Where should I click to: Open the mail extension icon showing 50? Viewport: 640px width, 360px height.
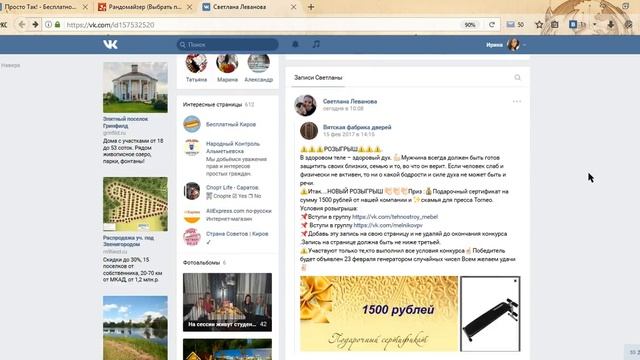coord(515,24)
